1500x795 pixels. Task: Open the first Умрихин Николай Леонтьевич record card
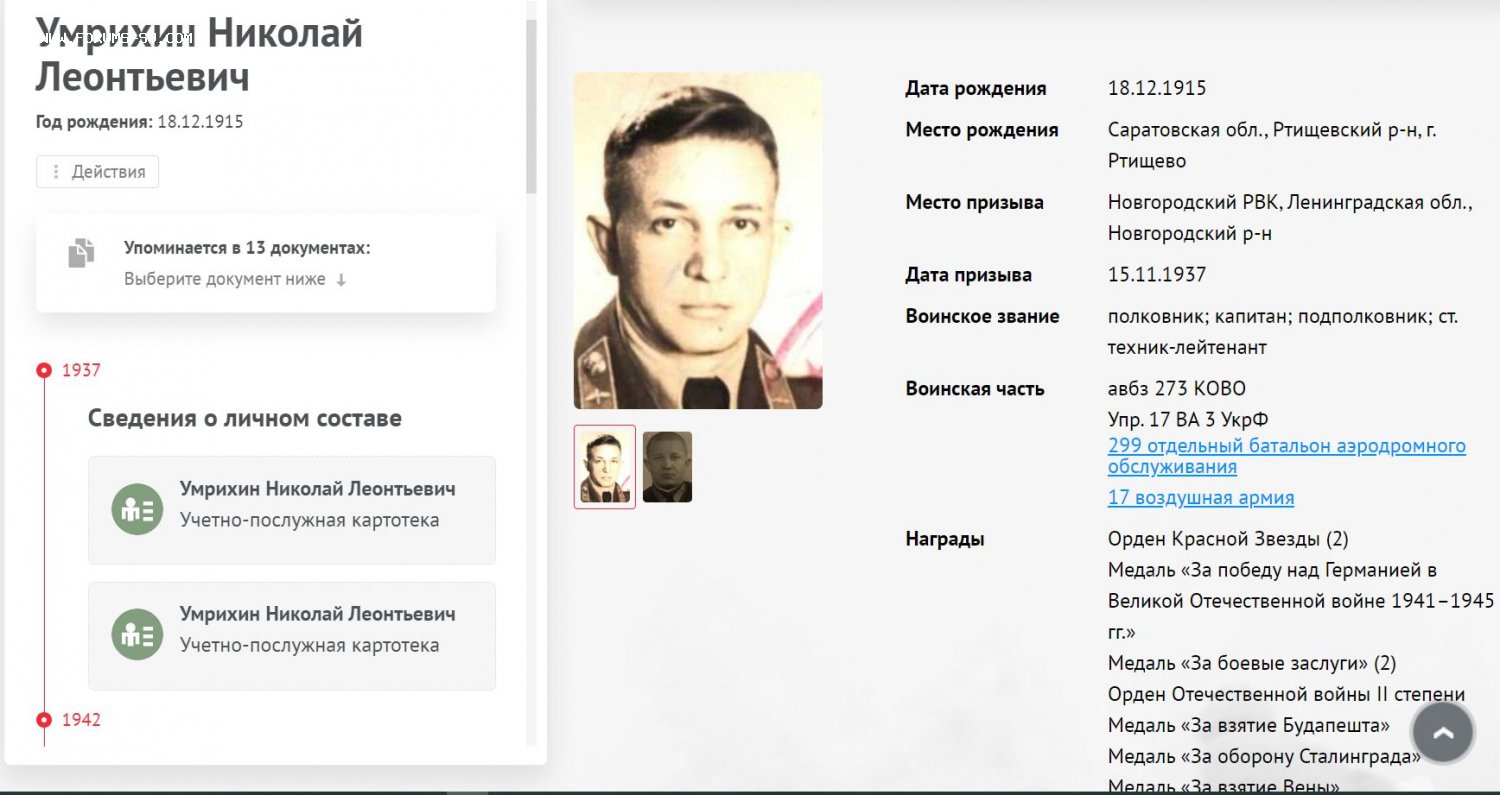(x=292, y=510)
